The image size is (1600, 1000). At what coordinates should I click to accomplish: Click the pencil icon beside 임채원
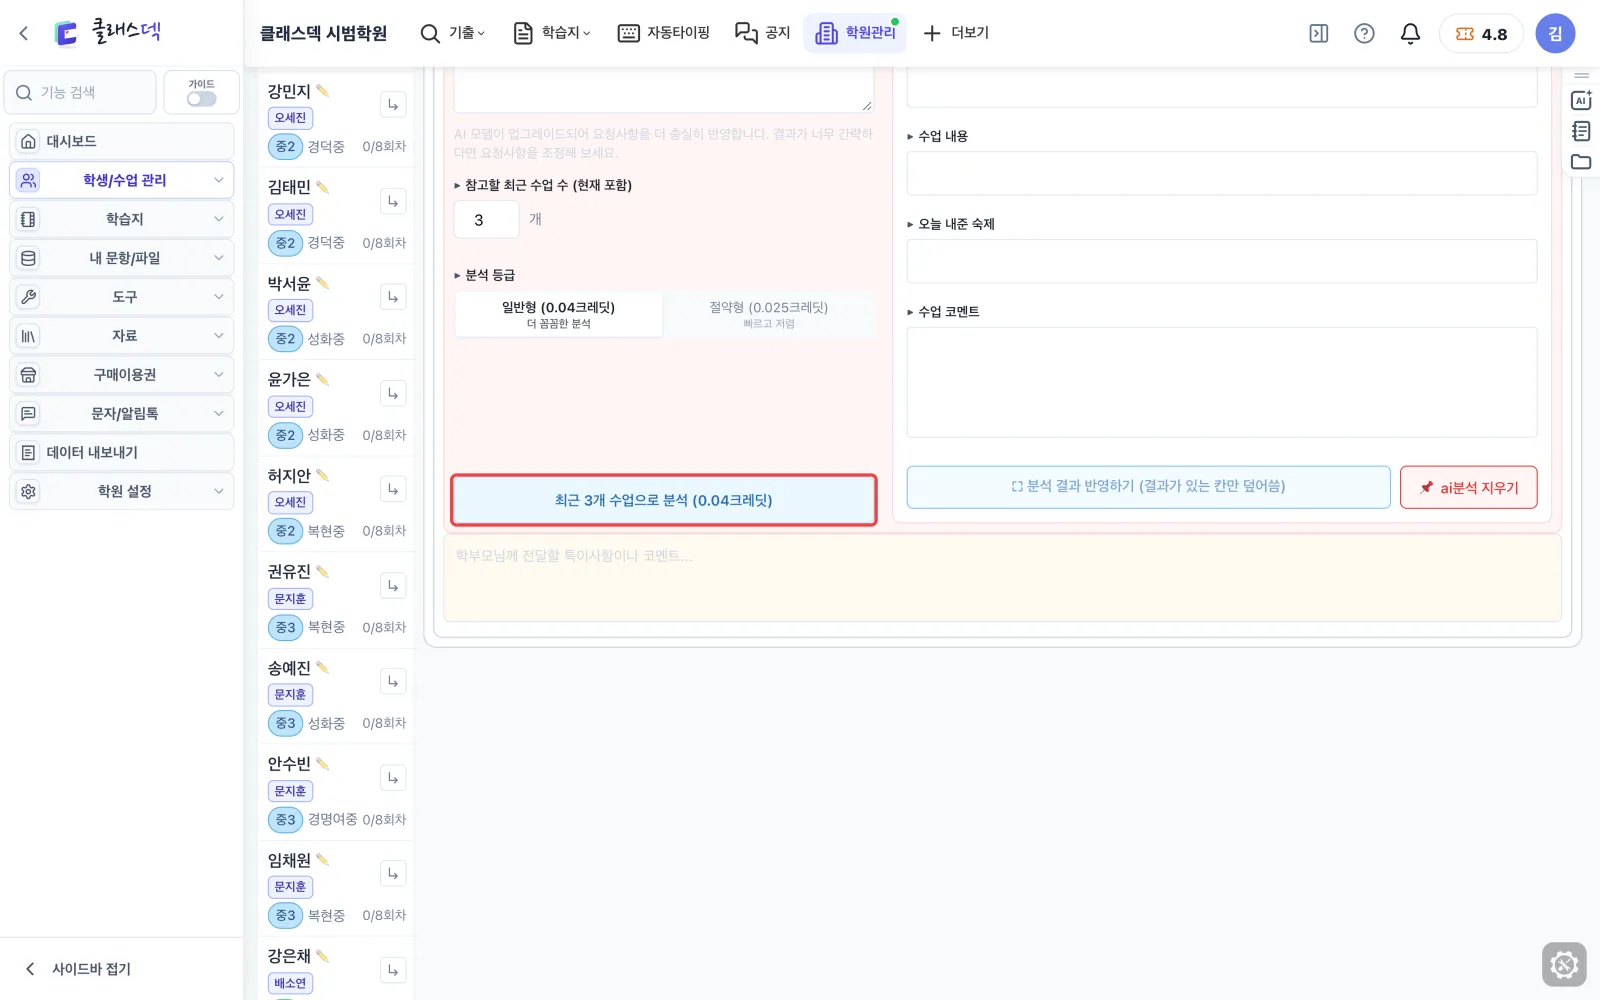323,860
